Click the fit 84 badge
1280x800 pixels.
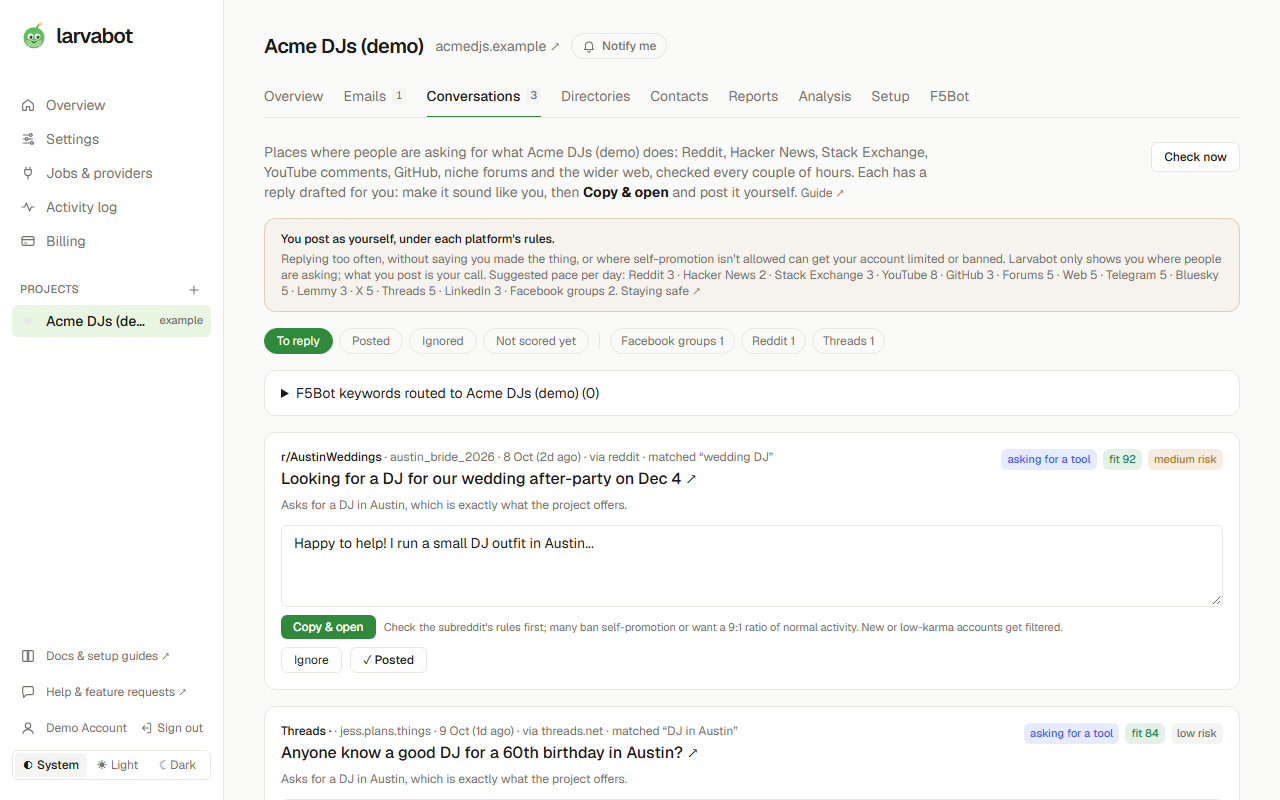1145,733
